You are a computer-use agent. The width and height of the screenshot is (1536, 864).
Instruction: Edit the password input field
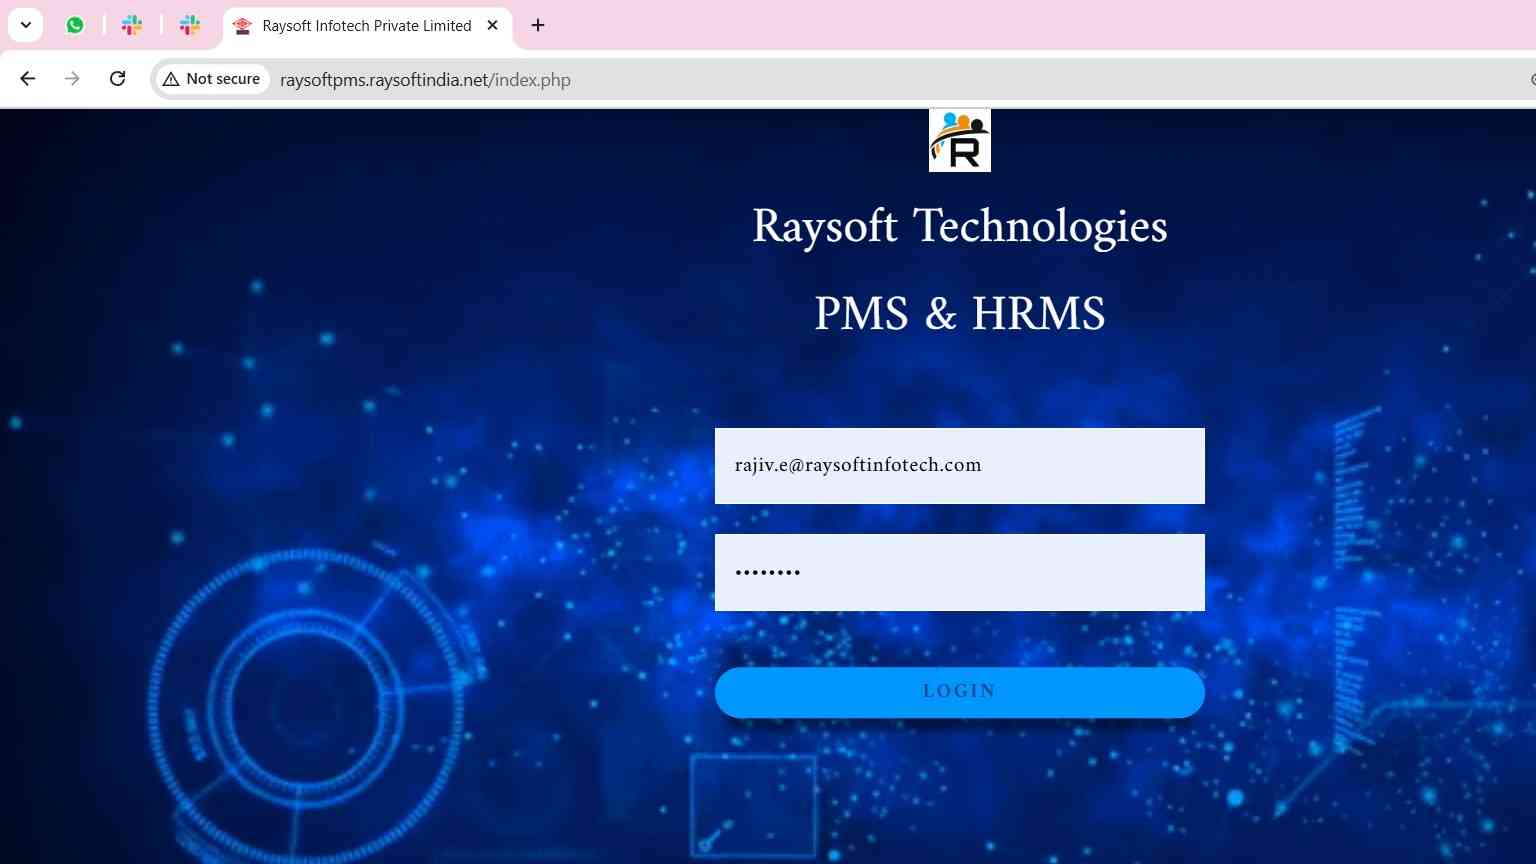(x=960, y=572)
